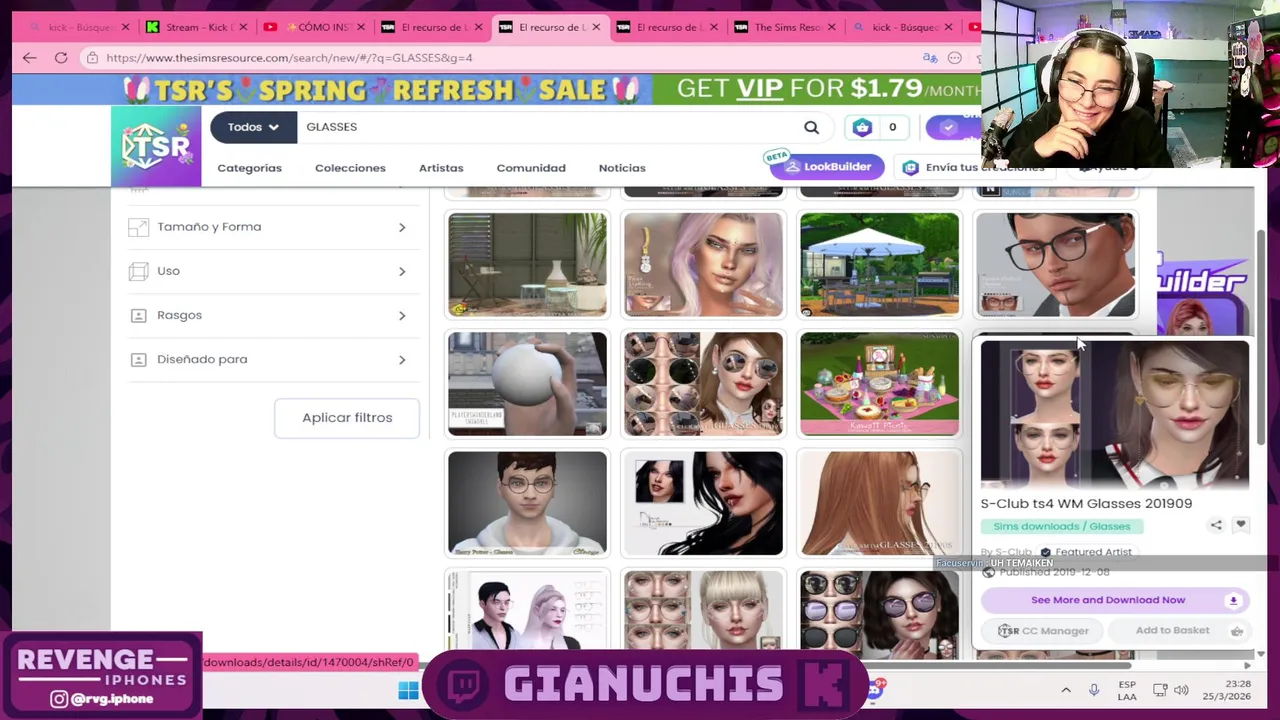This screenshot has width=1280, height=720.
Task: Click the browser URL address bar
Action: click(x=500, y=58)
